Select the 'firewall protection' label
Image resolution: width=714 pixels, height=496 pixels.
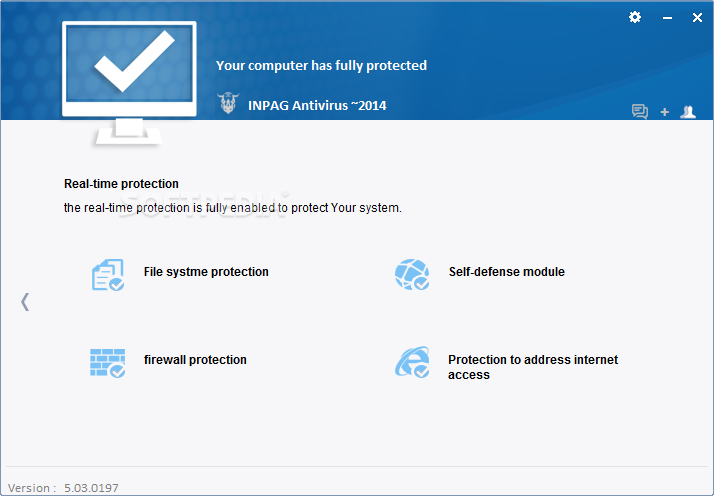point(195,360)
